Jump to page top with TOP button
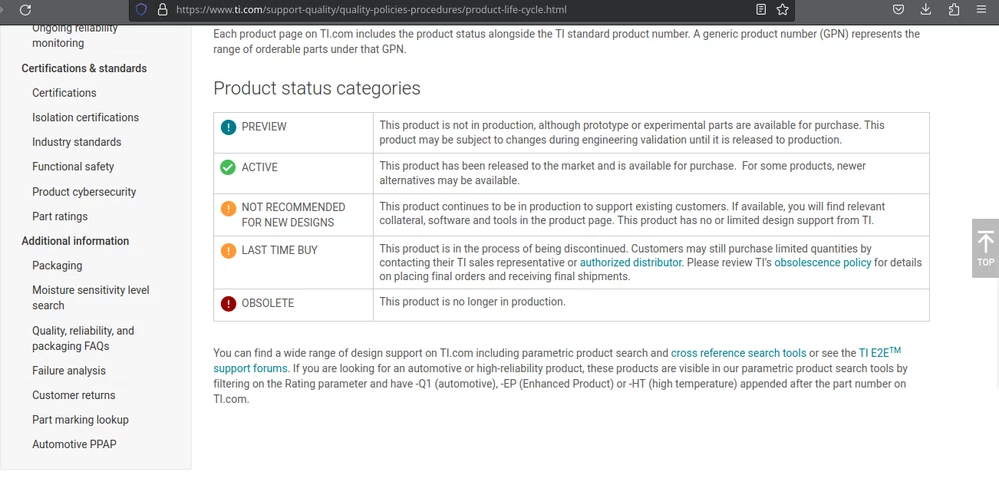This screenshot has height=482, width=999. [x=985, y=248]
